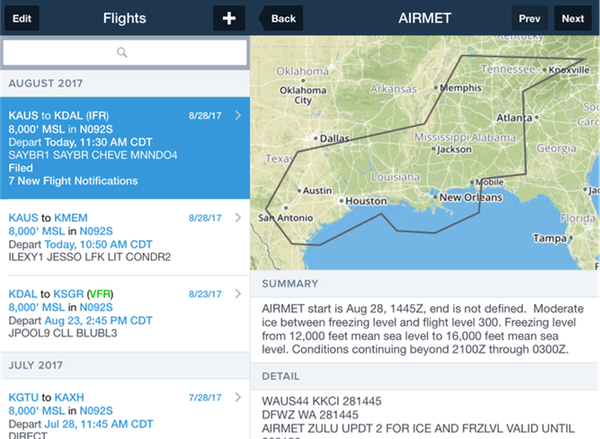Tap the AIRMET summary text block
Screen dimensions: 600x439
(425, 329)
